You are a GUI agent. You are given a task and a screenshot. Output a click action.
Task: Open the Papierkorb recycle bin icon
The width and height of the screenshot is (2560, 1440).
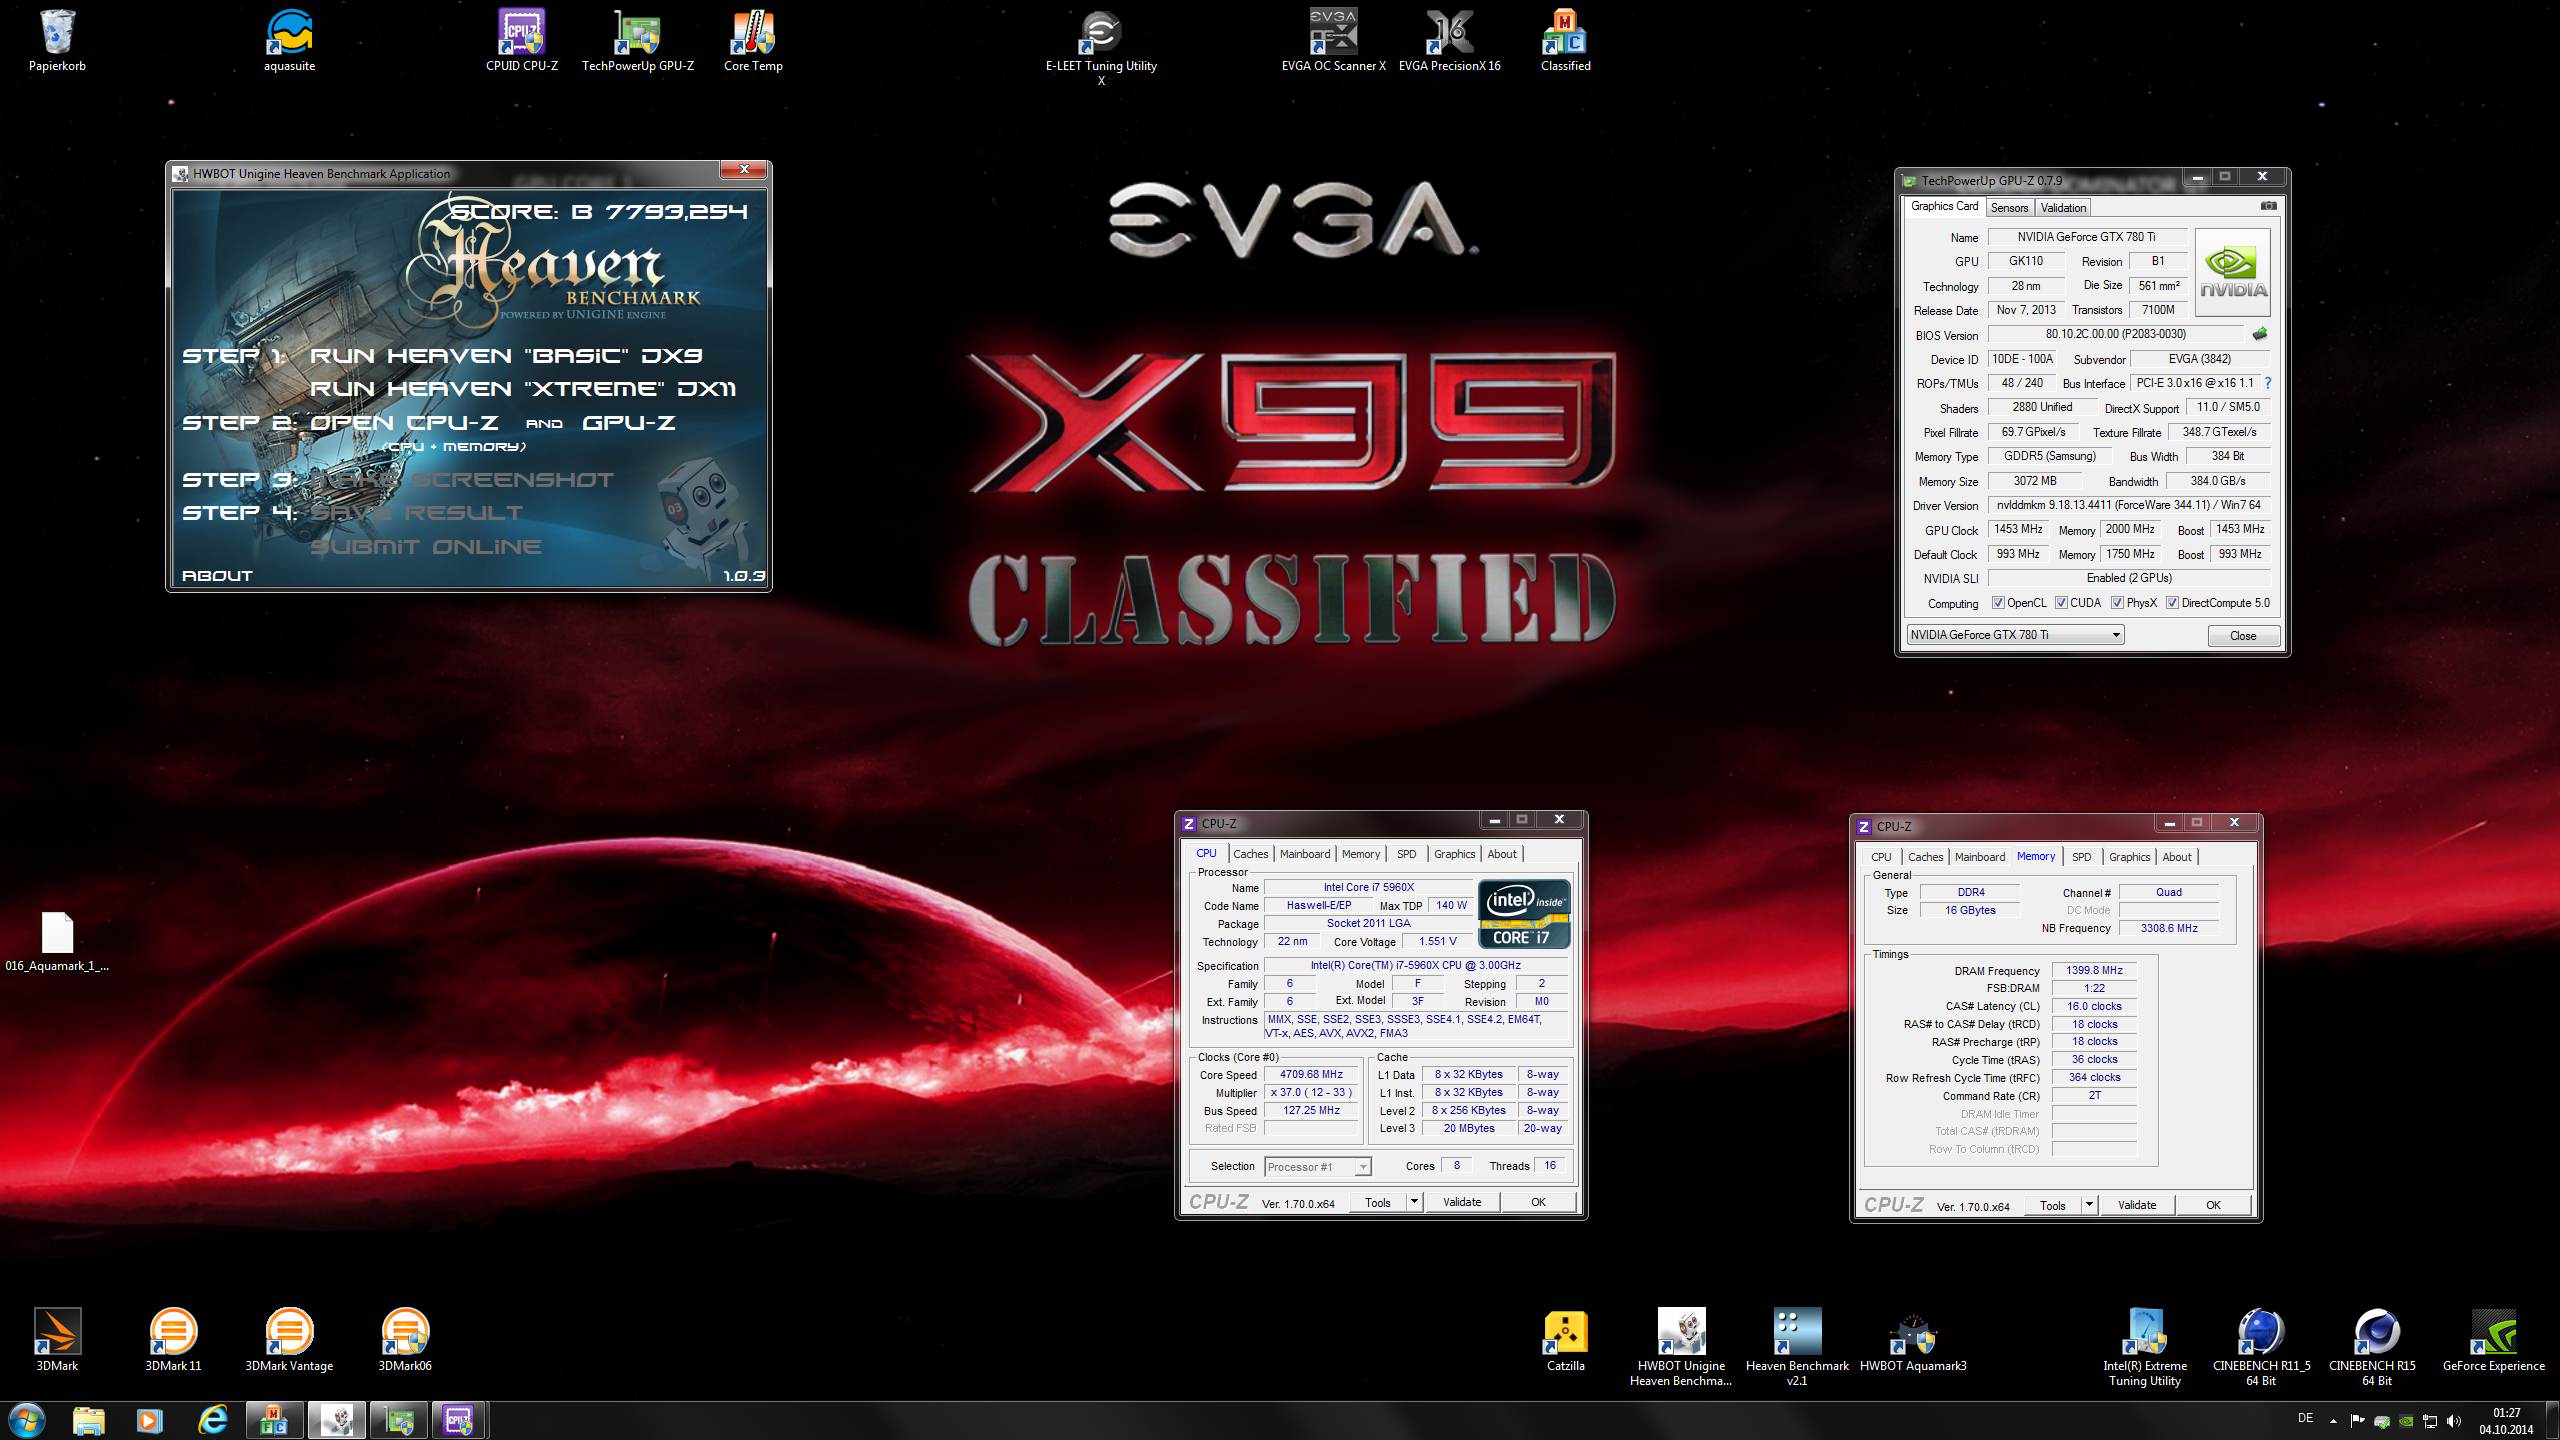[x=57, y=42]
